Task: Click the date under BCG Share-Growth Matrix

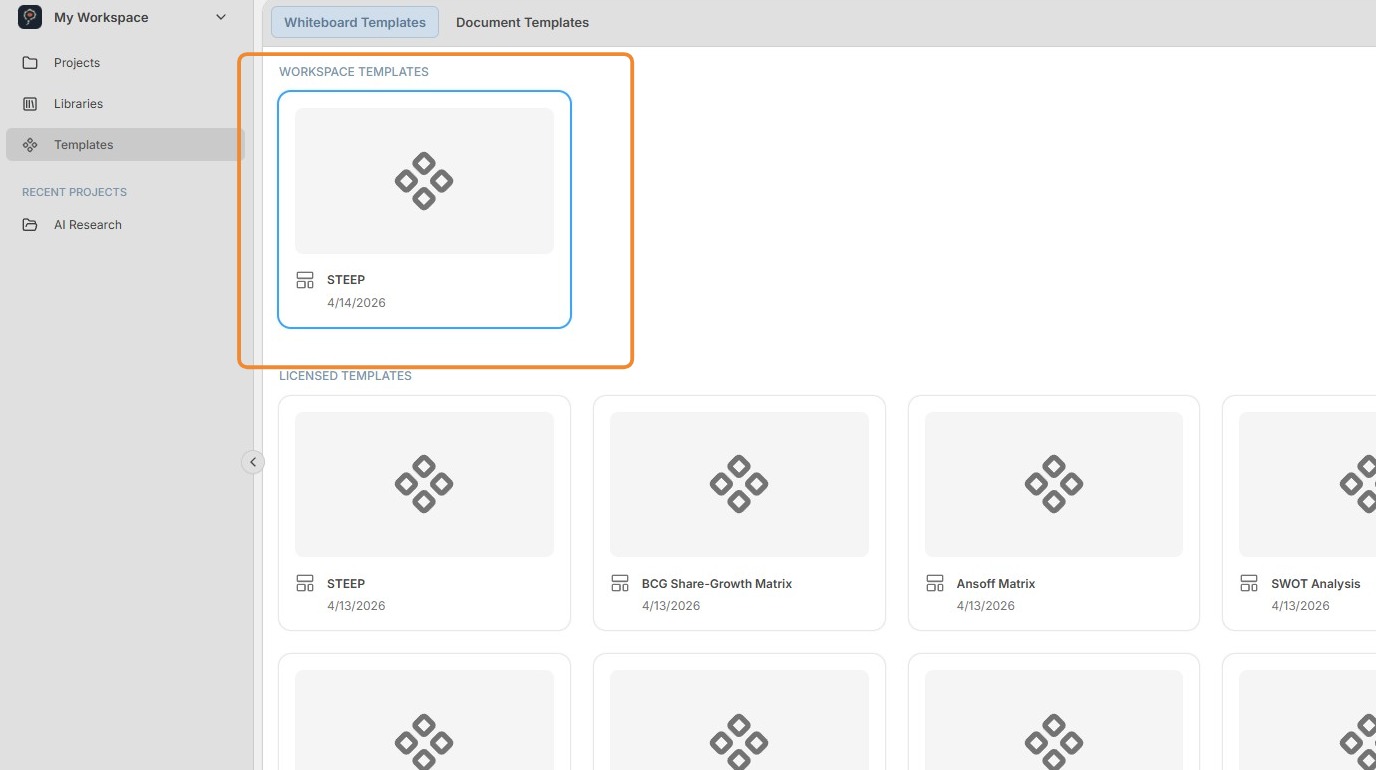Action: point(671,606)
